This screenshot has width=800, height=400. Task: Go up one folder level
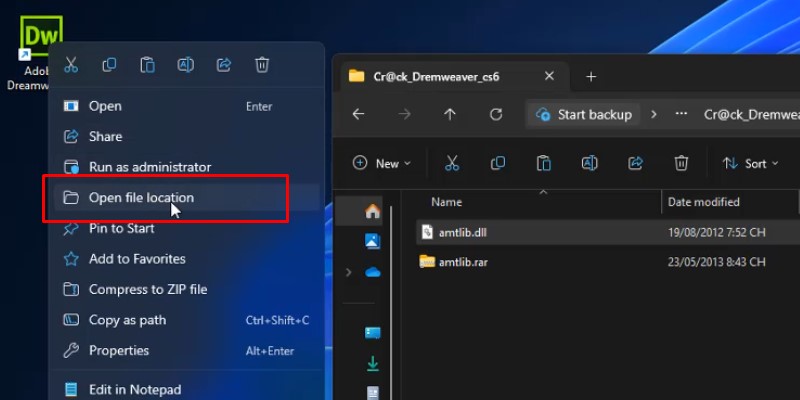(x=450, y=114)
